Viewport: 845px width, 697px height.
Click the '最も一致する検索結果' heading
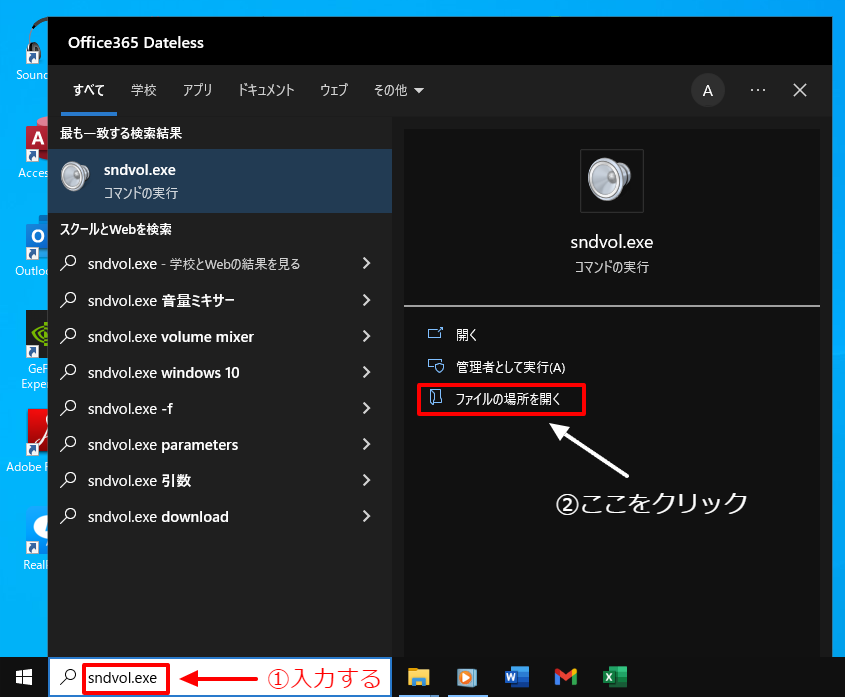[121, 133]
